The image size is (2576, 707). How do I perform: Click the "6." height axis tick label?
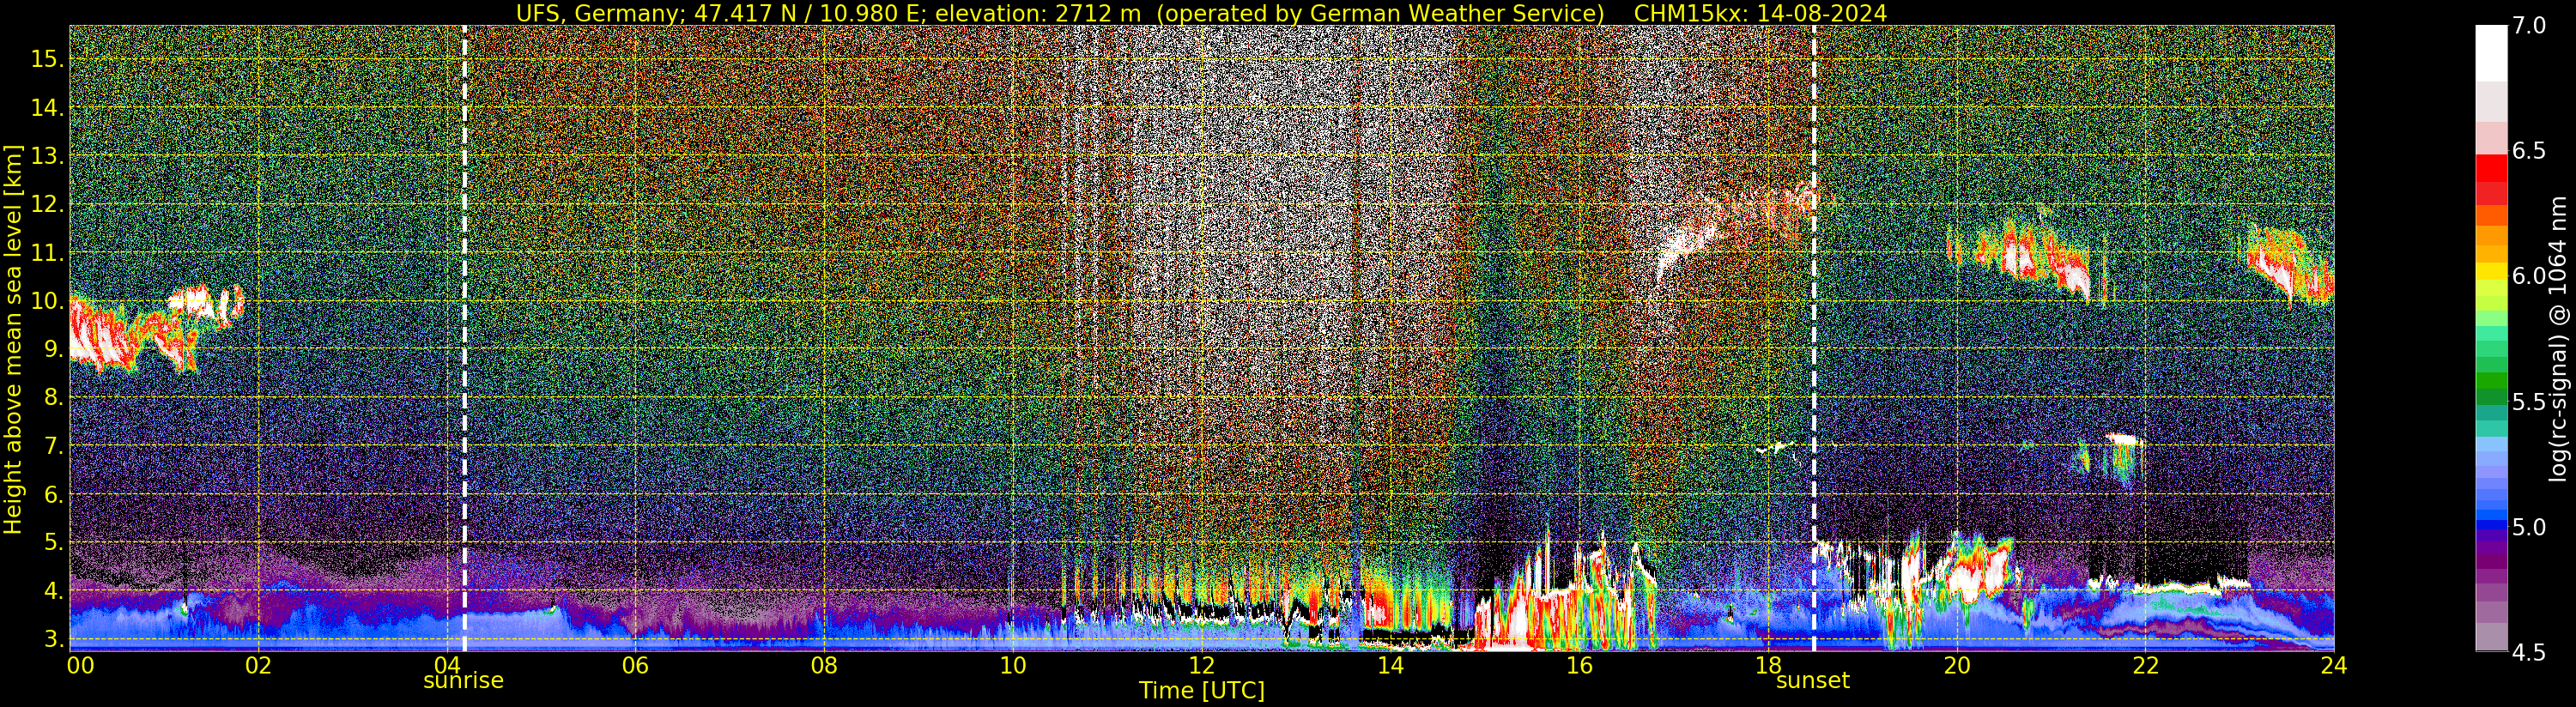point(53,494)
